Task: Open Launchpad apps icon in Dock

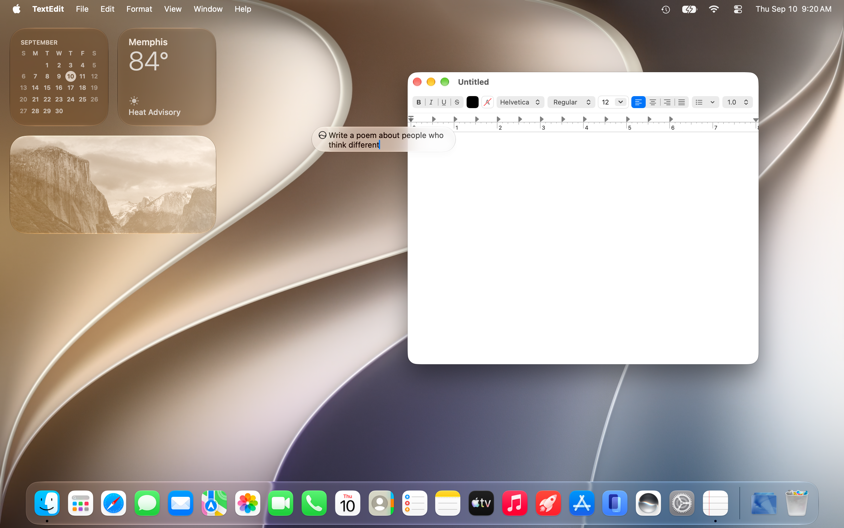Action: click(80, 503)
